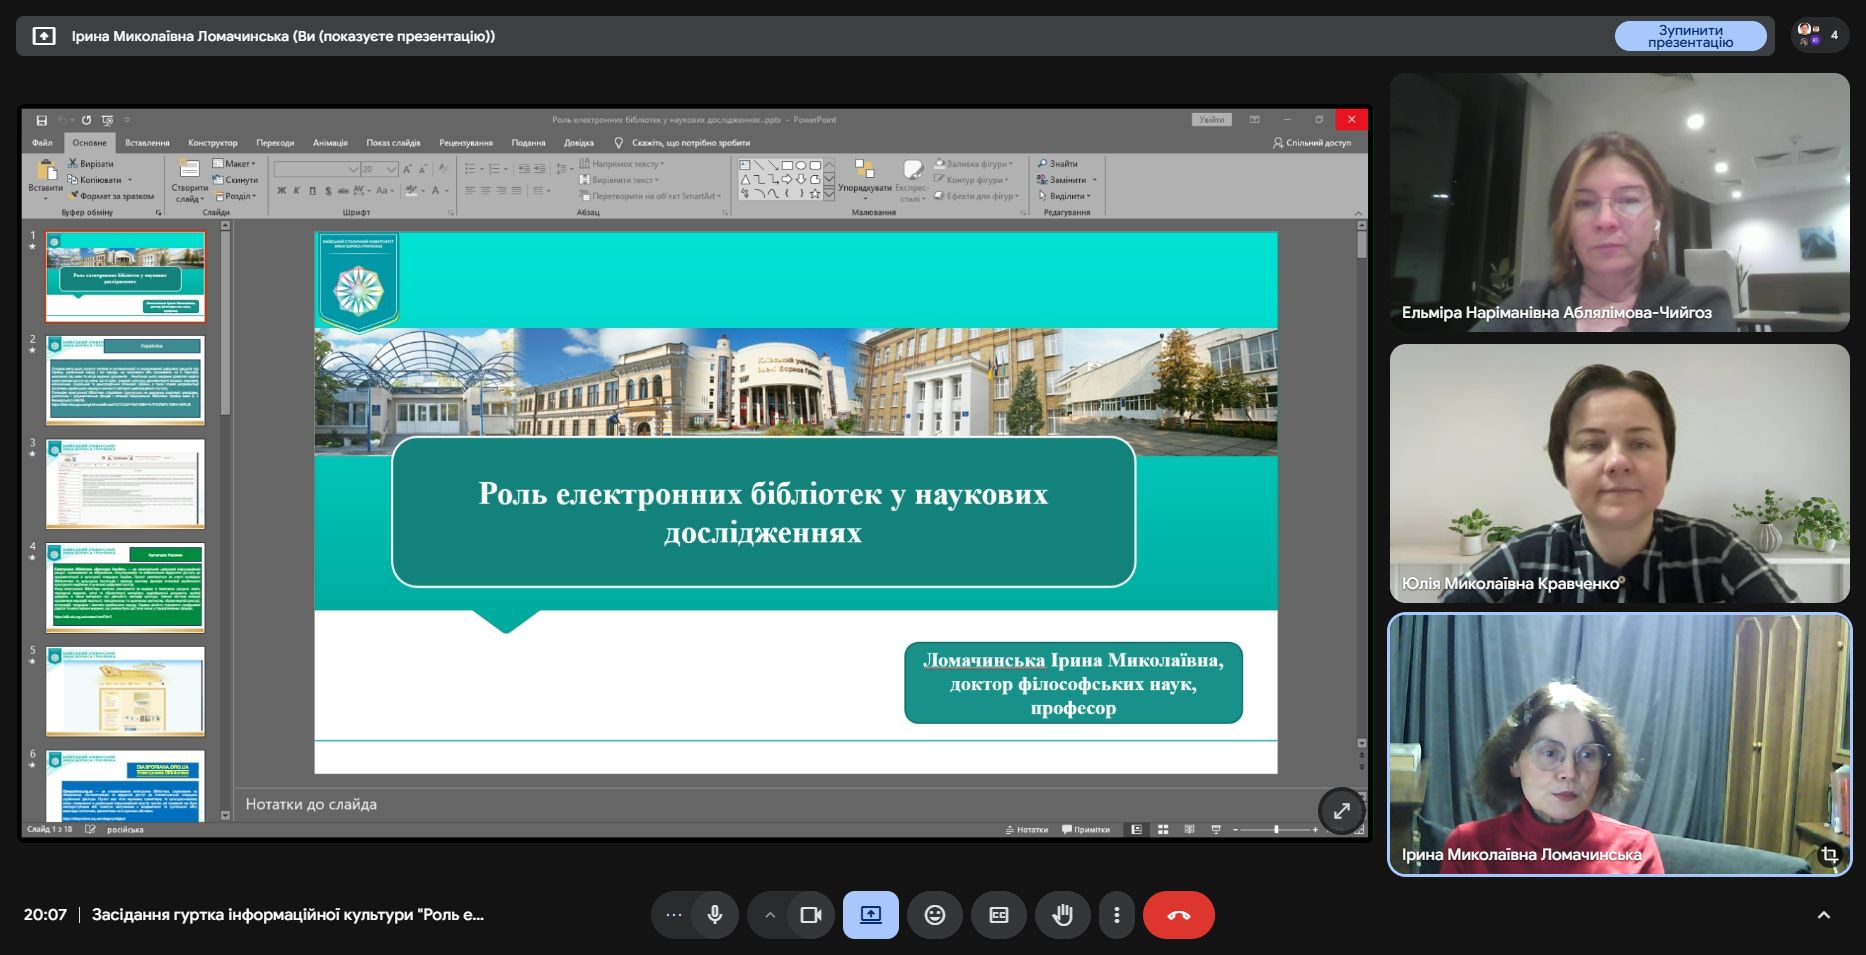End the call with the red hang-up button
This screenshot has width=1866, height=955.
tap(1178, 915)
